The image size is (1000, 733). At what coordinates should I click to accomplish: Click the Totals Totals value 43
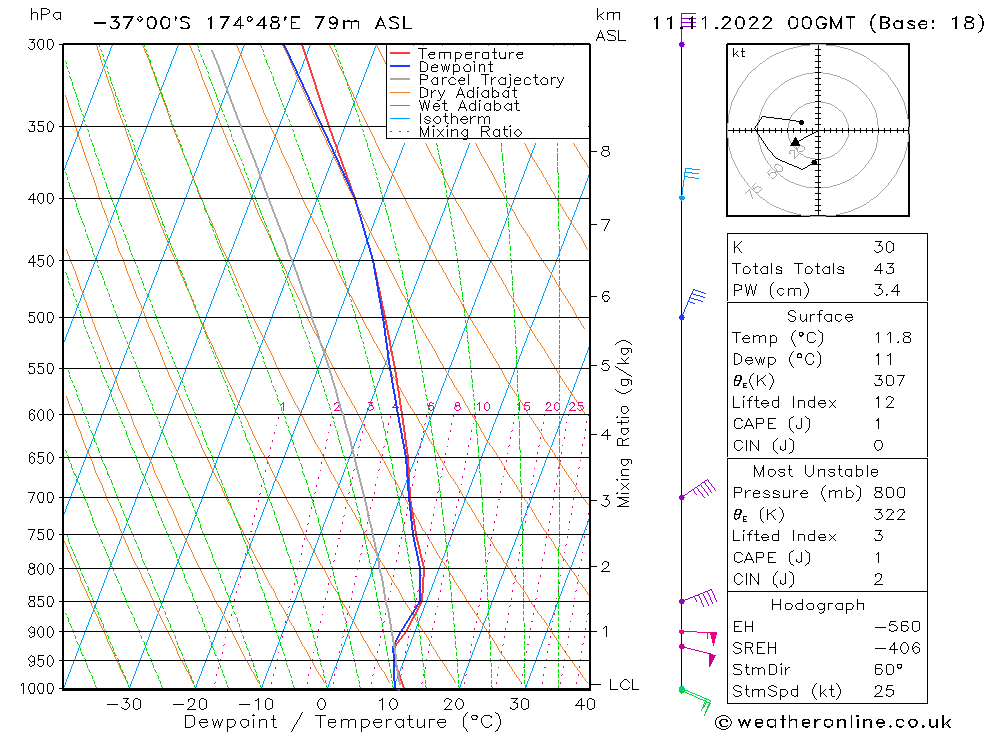pos(885,269)
